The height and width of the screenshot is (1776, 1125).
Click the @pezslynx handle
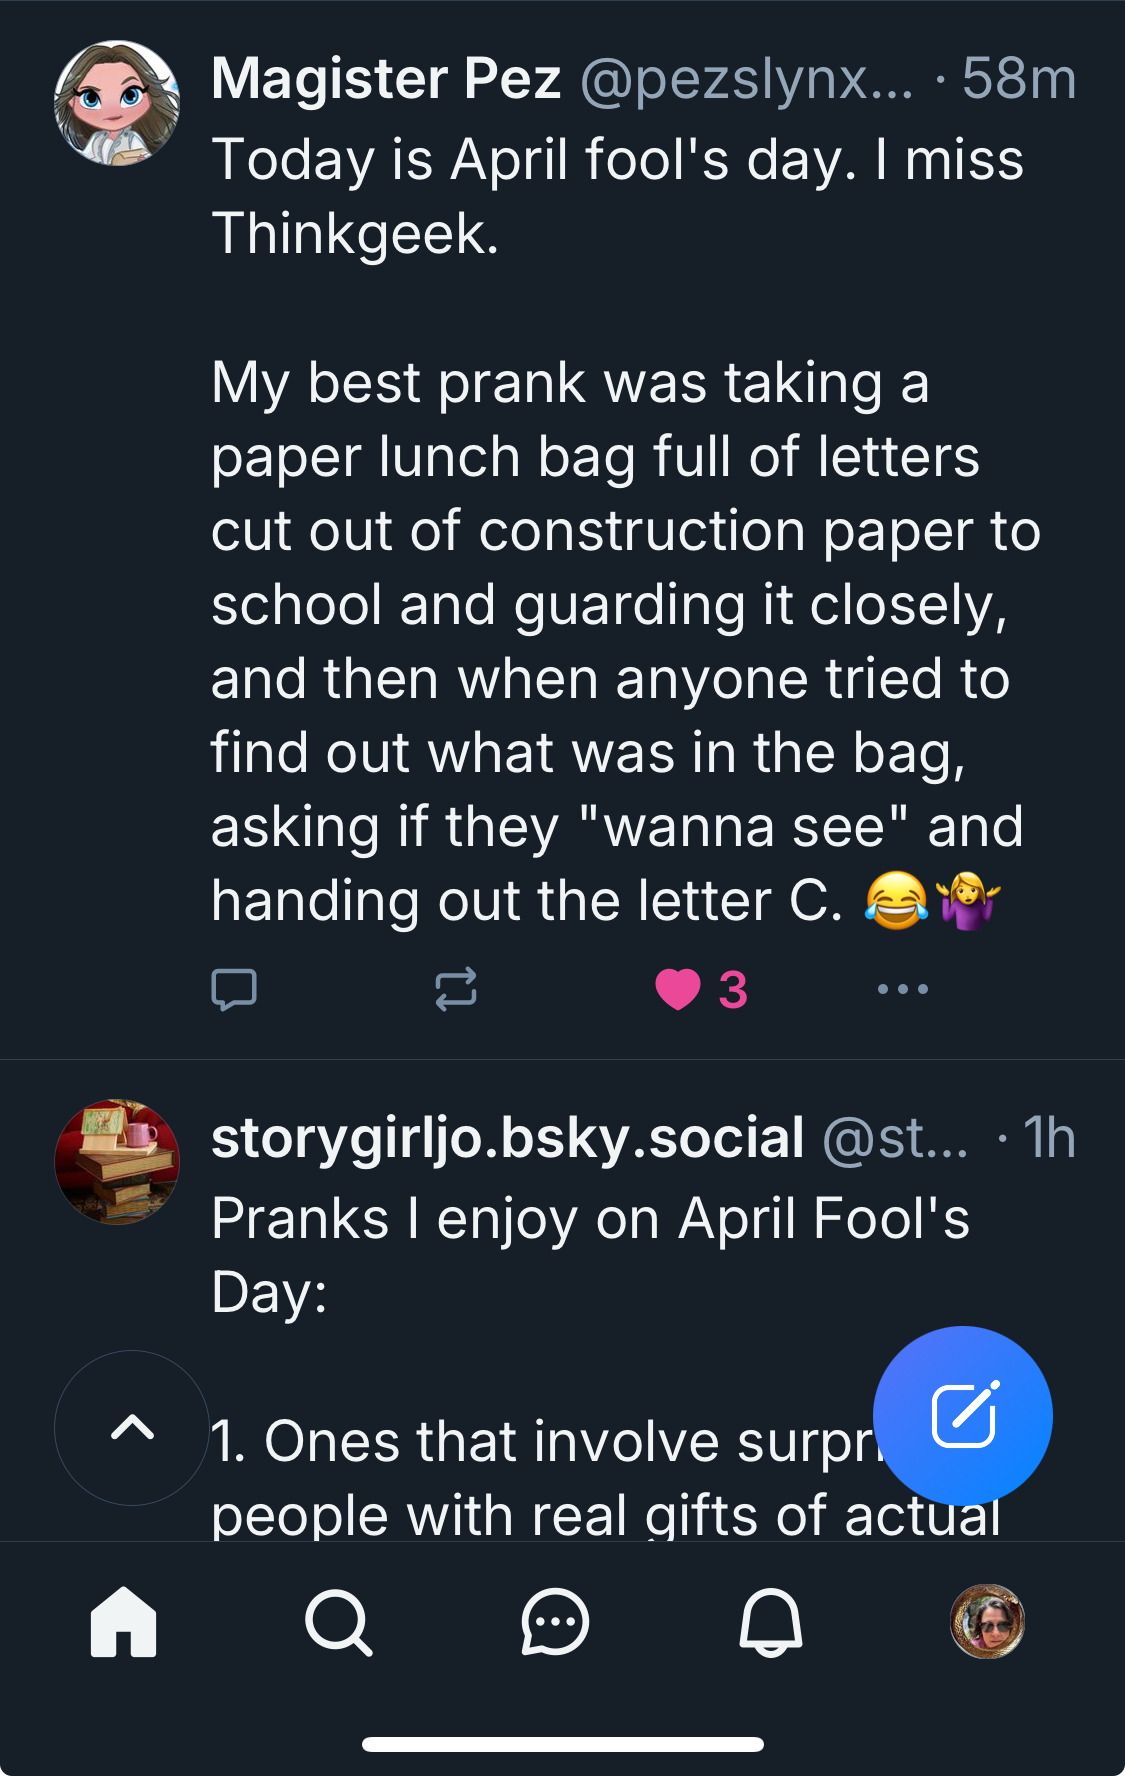(x=746, y=79)
